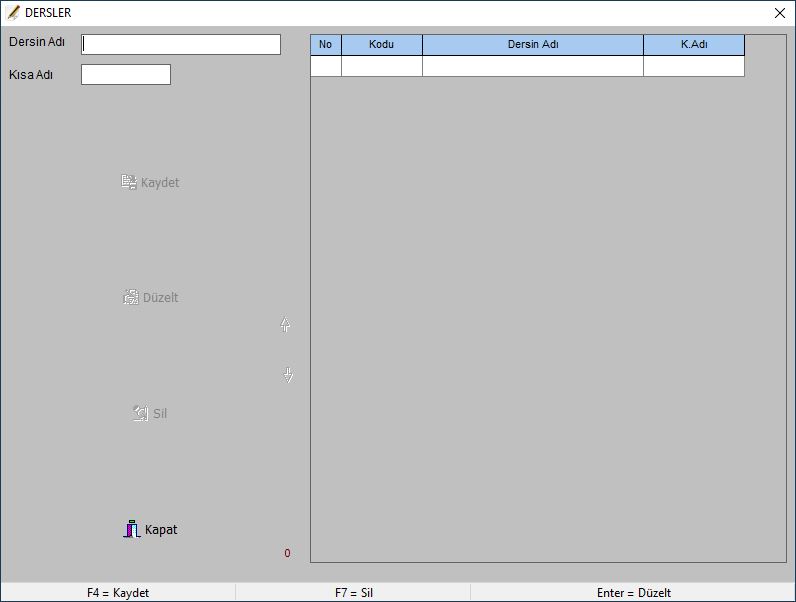Click the move down arrow icon
Image resolution: width=796 pixels, height=602 pixels.
(288, 375)
